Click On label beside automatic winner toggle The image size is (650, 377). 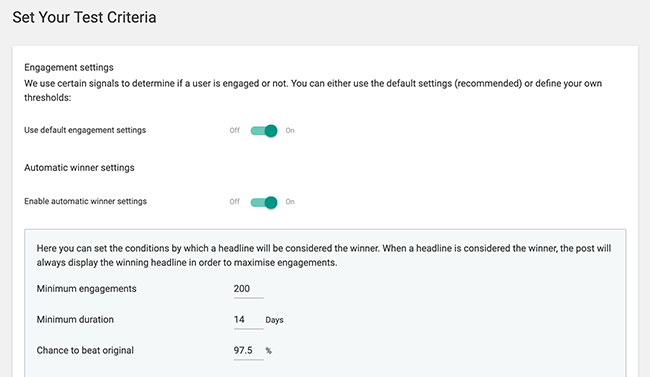[290, 202]
